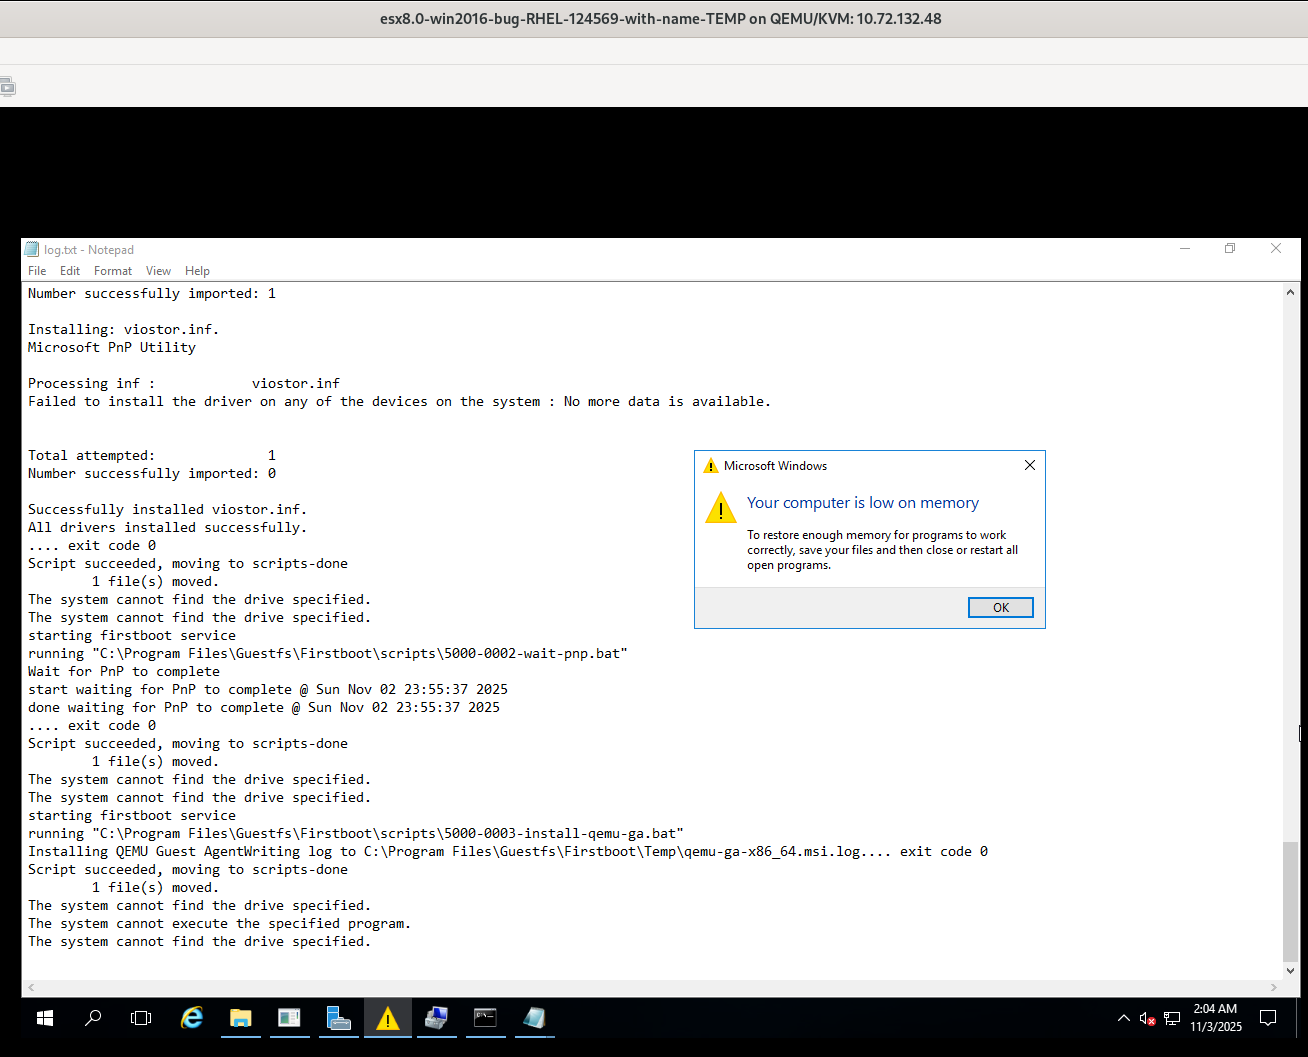Click the "Microsoft Windows" dialog title
1308x1057 pixels.
775,466
